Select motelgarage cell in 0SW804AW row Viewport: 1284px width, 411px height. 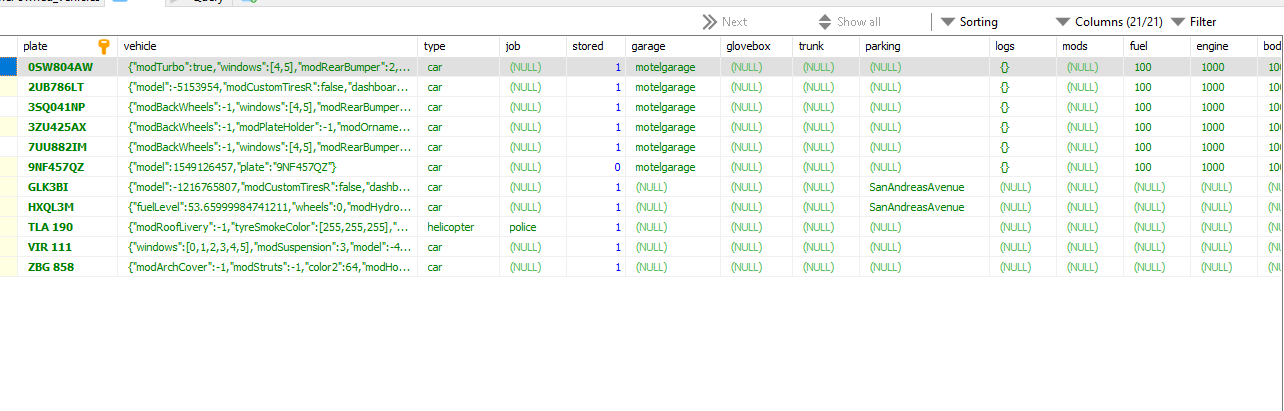pos(675,67)
